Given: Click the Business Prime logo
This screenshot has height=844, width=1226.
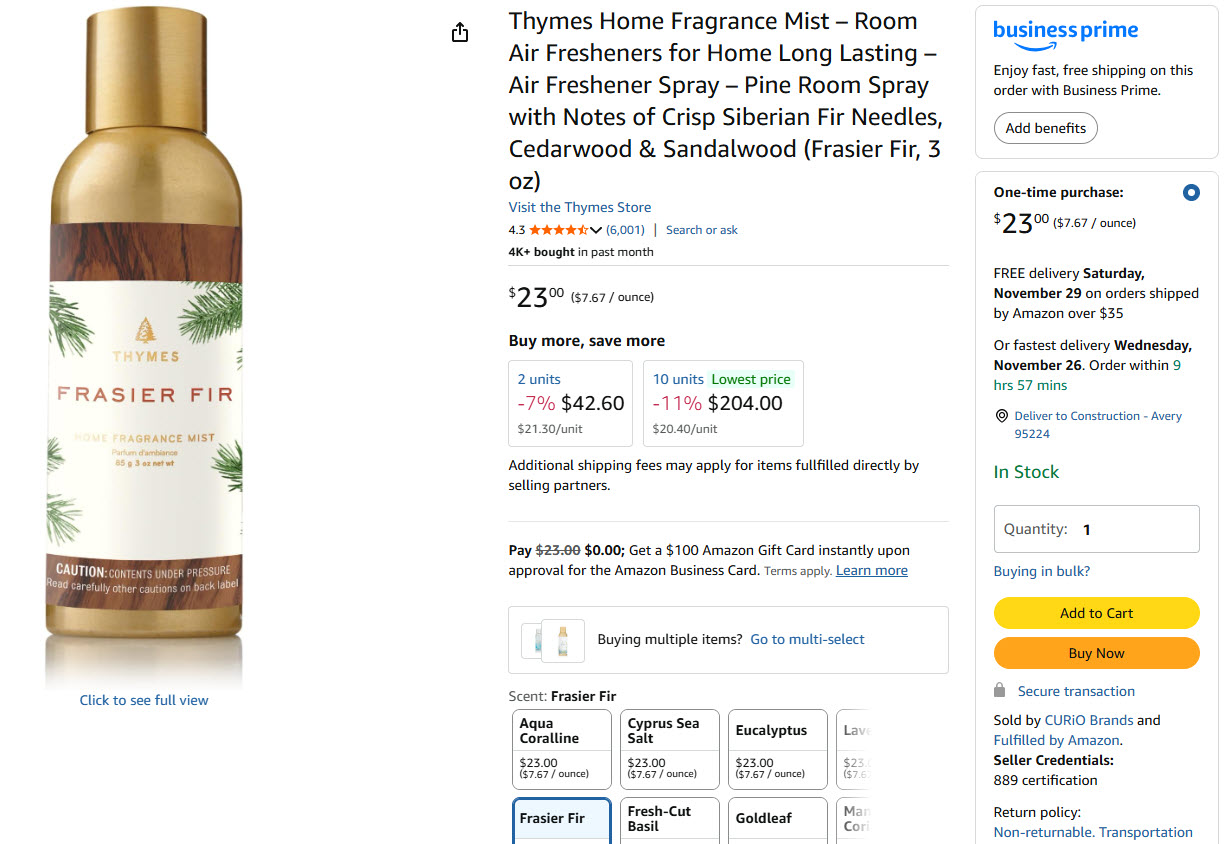Looking at the screenshot, I should tap(1065, 34).
